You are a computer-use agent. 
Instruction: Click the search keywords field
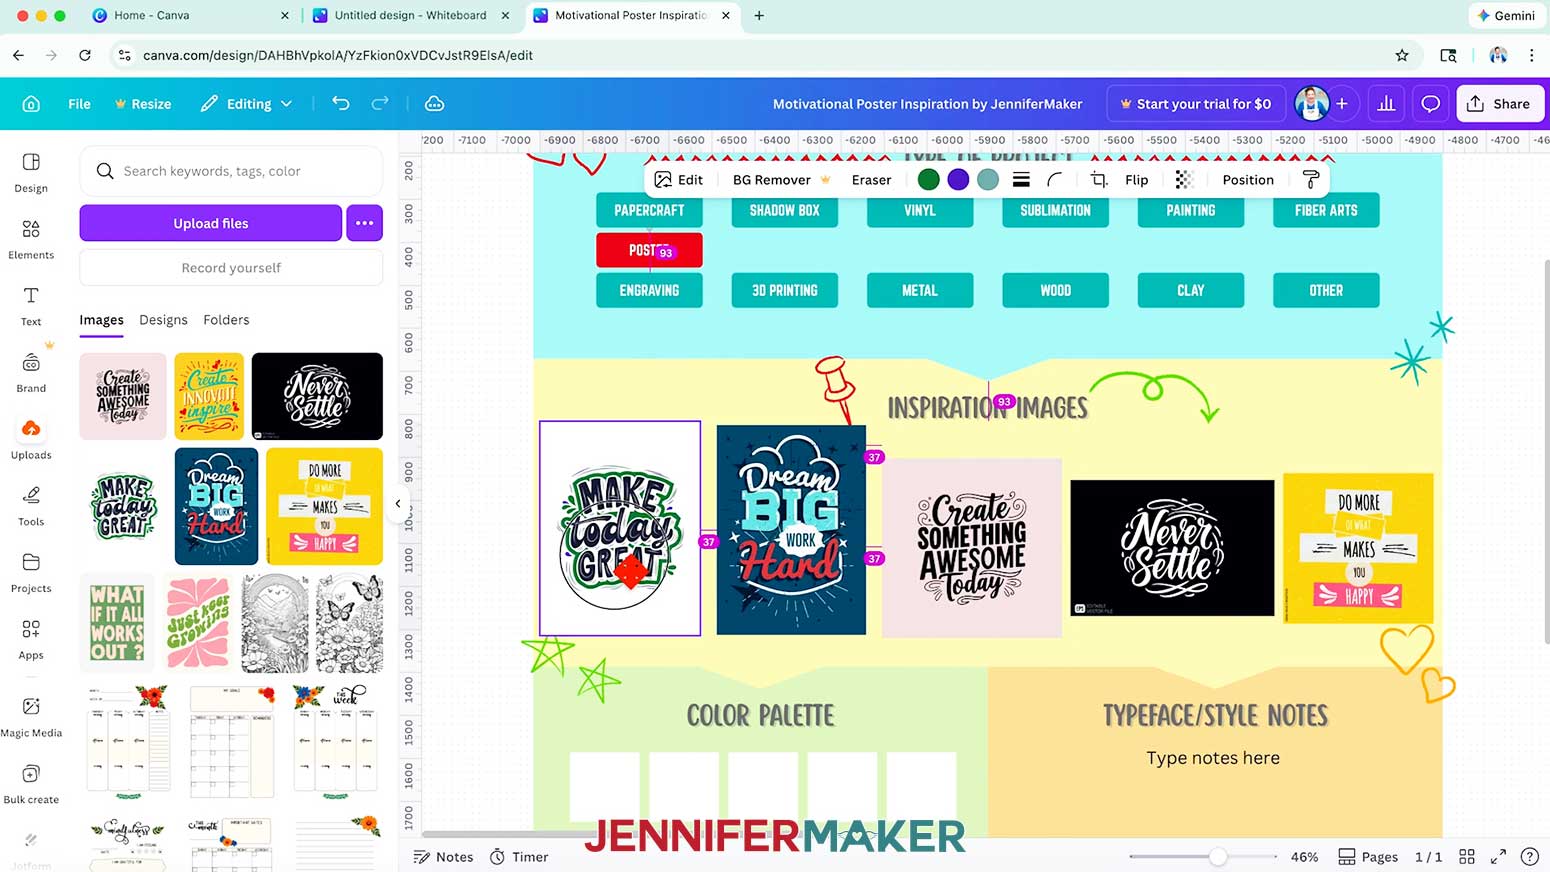pyautogui.click(x=231, y=171)
